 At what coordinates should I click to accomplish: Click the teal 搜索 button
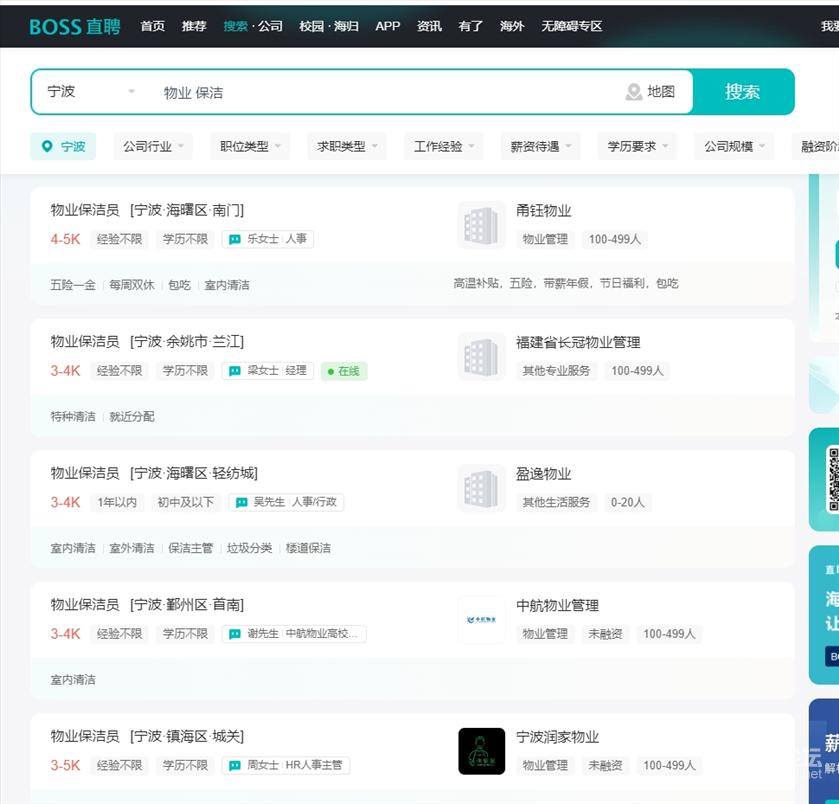[x=743, y=91]
